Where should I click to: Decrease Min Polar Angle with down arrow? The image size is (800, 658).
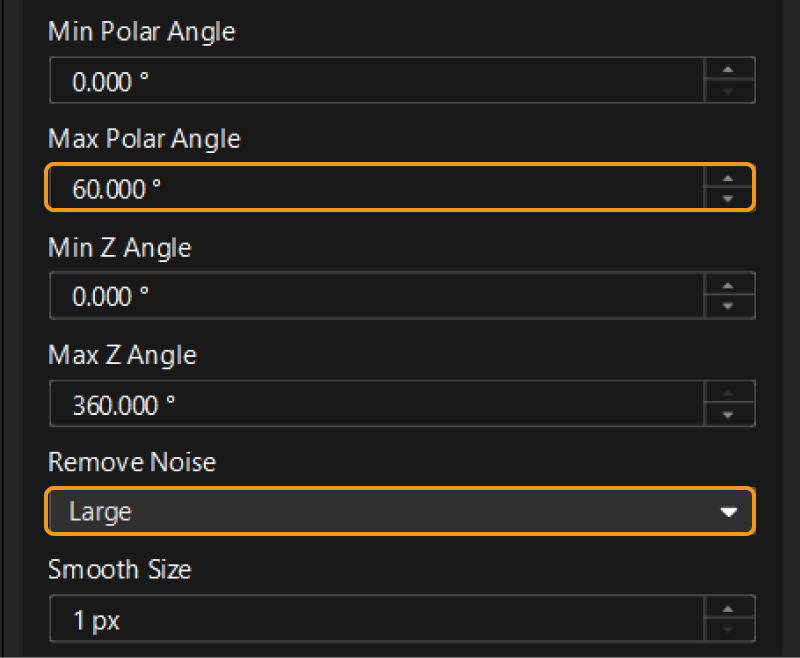[x=728, y=91]
